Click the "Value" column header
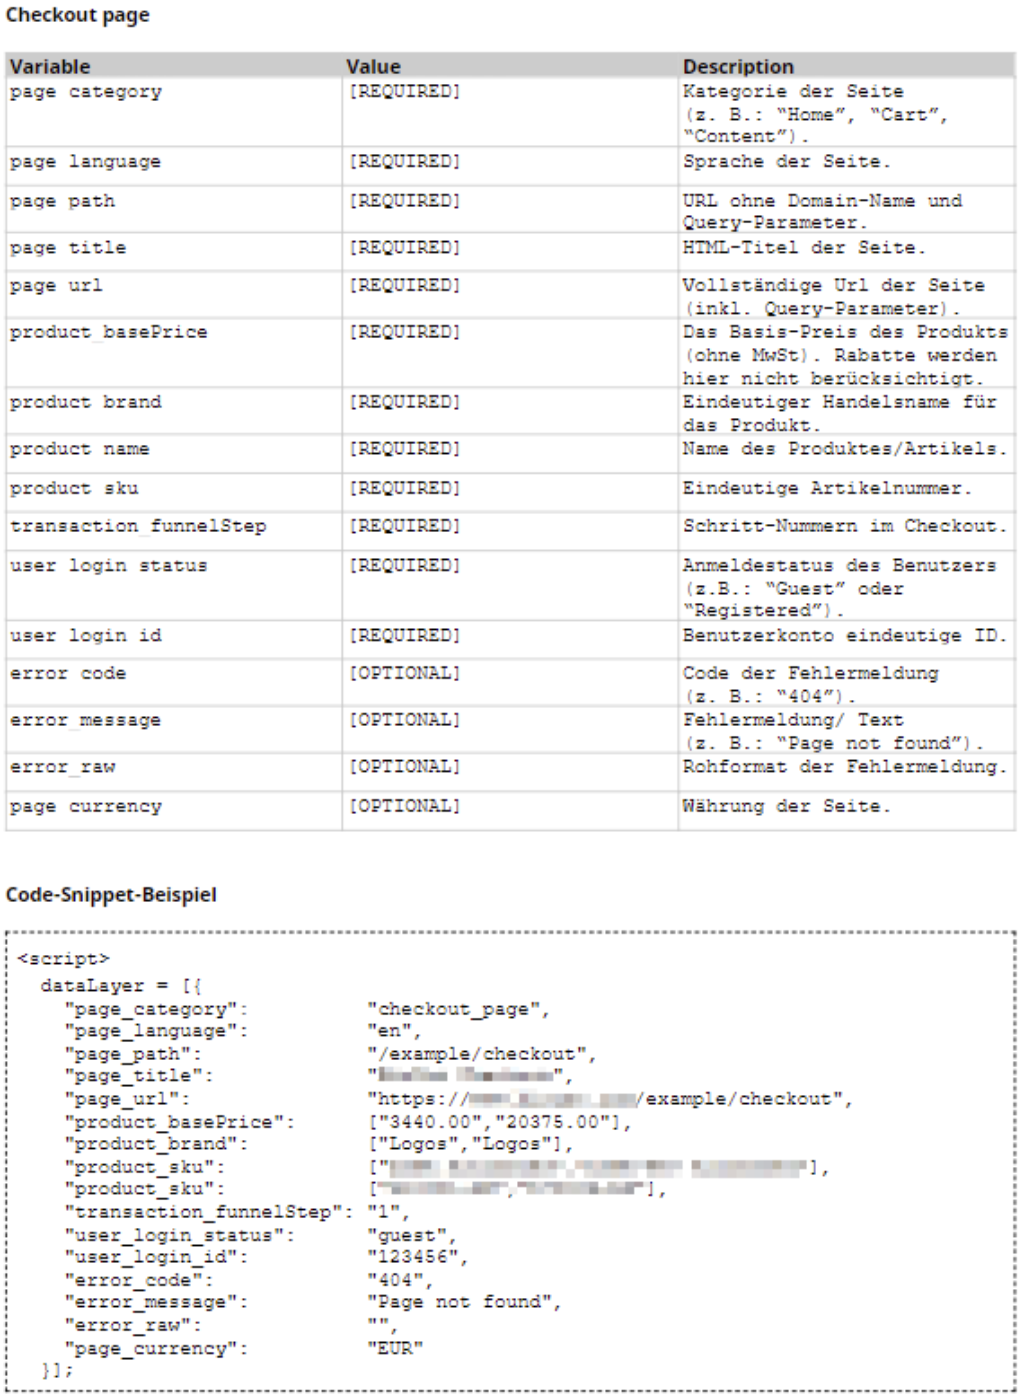 pyautogui.click(x=373, y=67)
